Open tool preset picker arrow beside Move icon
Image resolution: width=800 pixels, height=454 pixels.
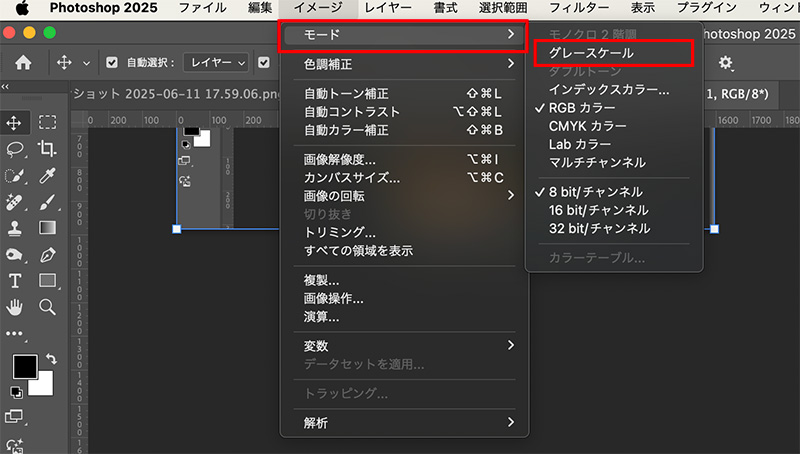(x=86, y=63)
